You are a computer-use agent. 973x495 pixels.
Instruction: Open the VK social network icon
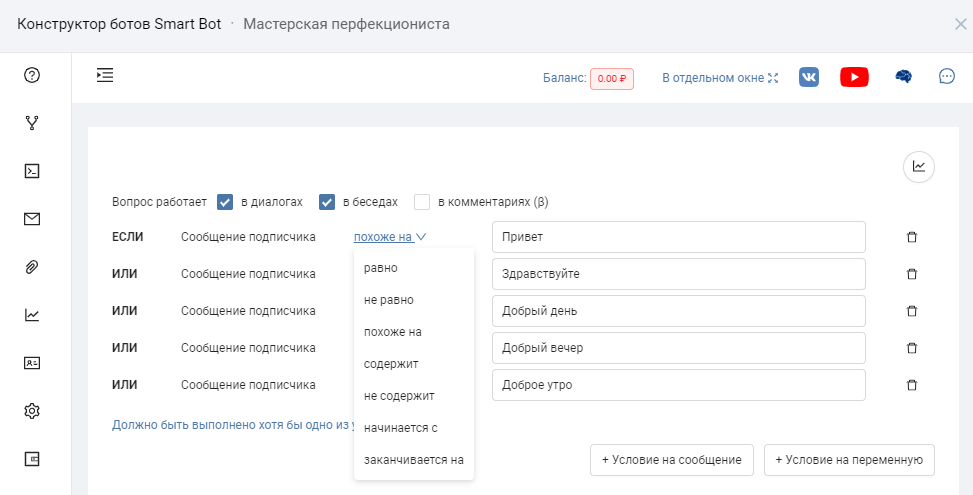[809, 77]
